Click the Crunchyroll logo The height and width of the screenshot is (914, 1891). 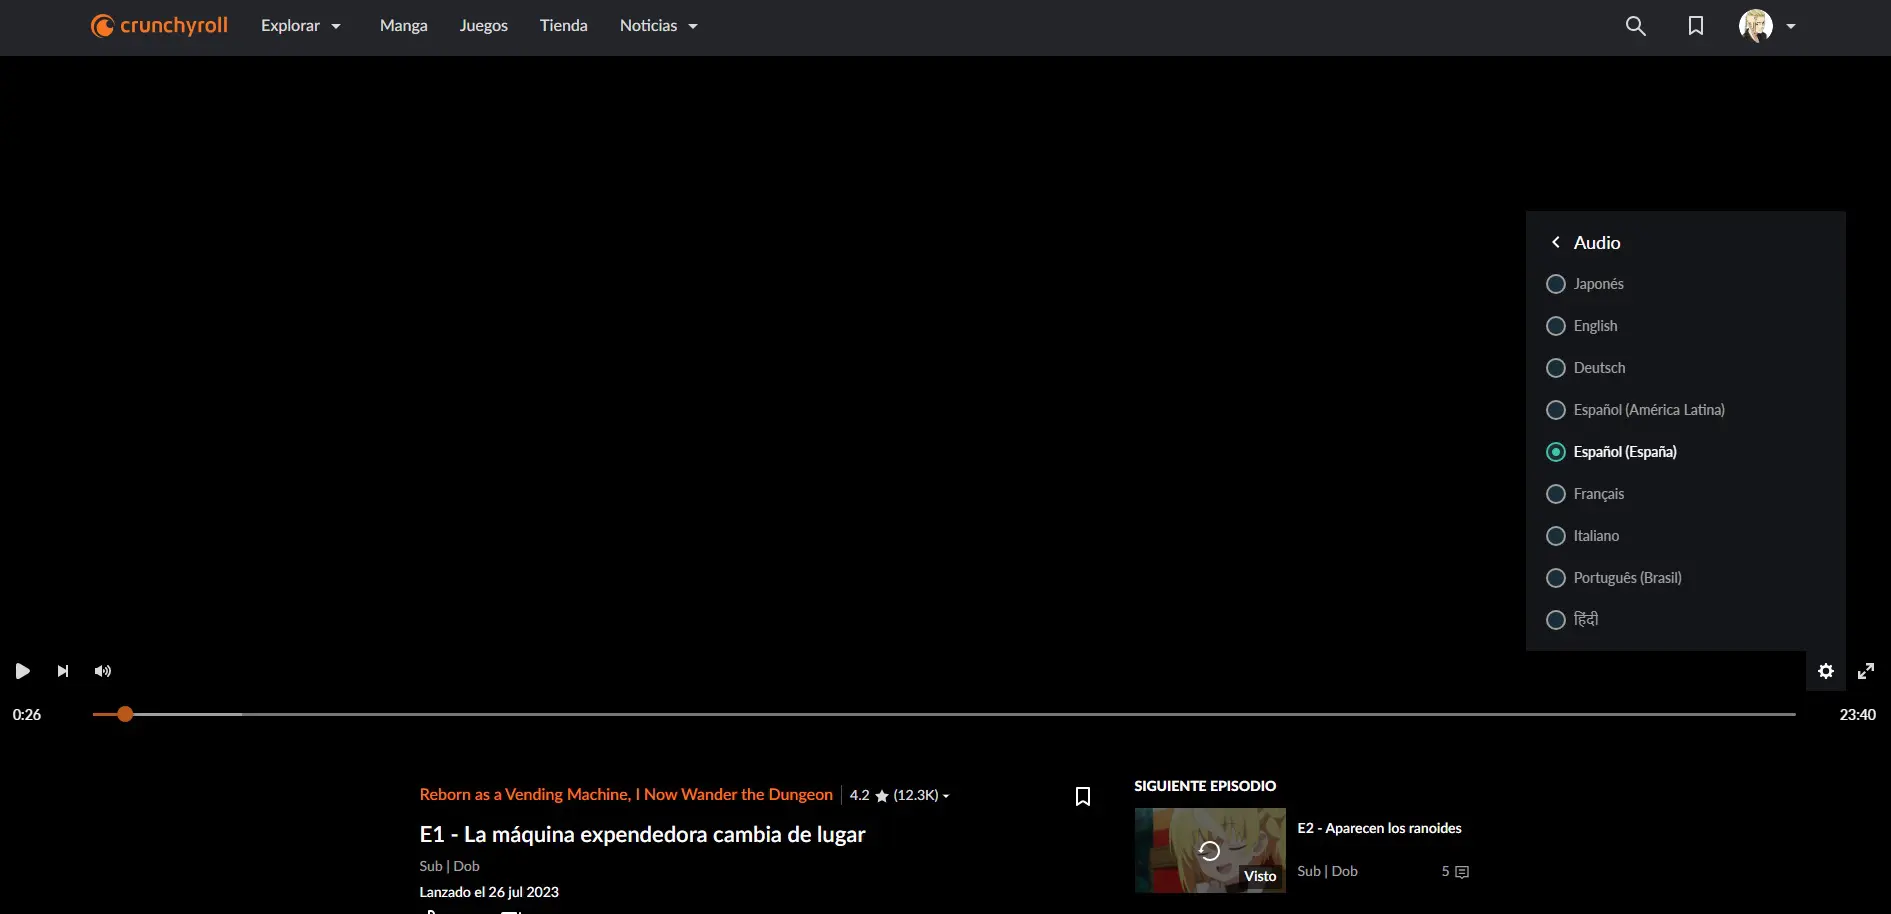[159, 26]
